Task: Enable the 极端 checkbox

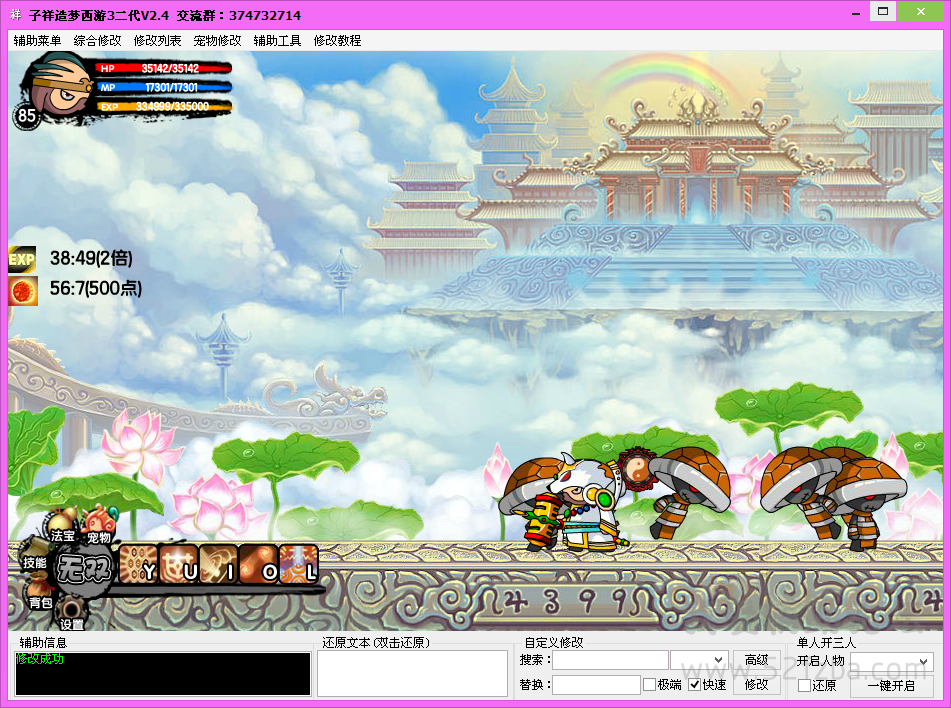Action: pyautogui.click(x=650, y=685)
